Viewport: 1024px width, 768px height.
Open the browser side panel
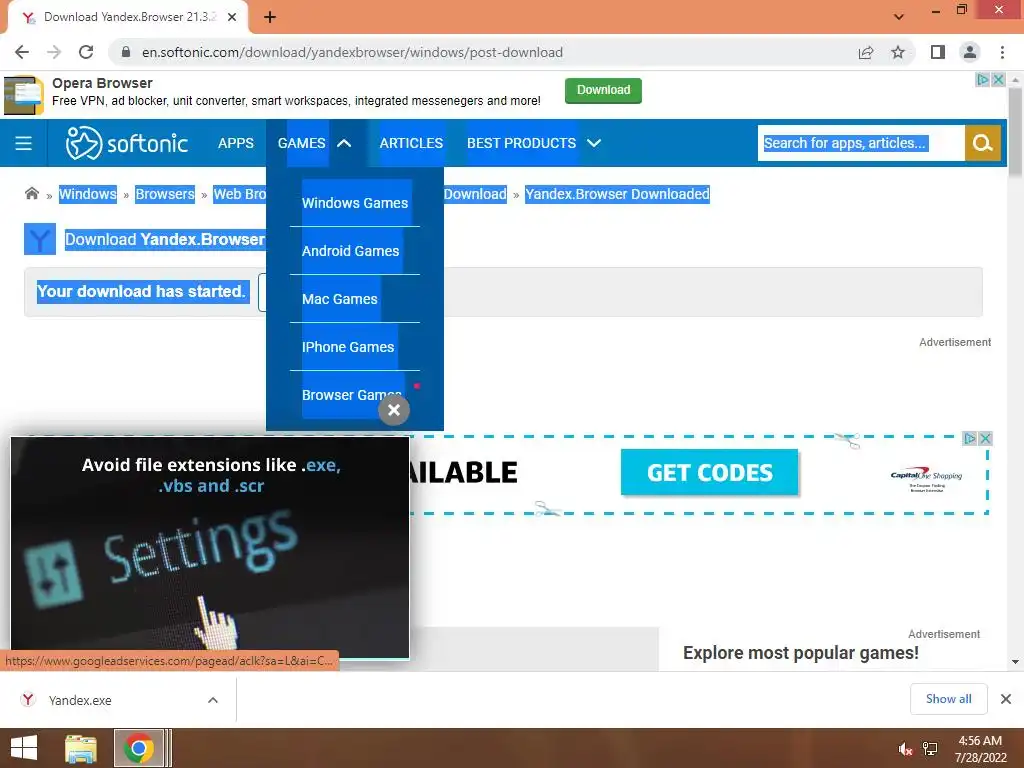938,52
